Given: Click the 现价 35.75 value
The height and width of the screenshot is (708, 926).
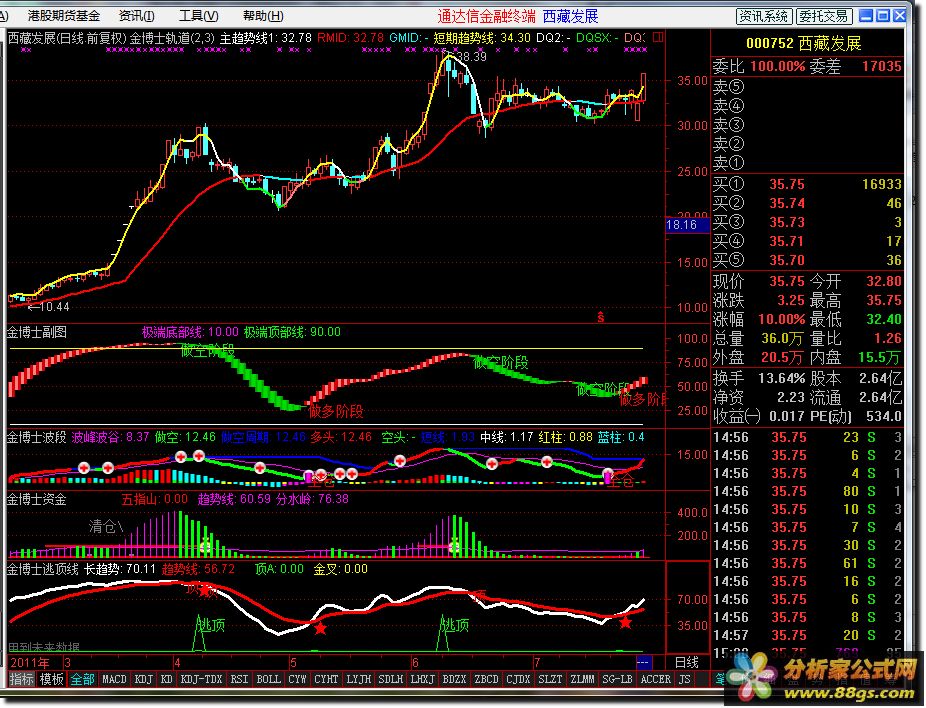Looking at the screenshot, I should [787, 281].
